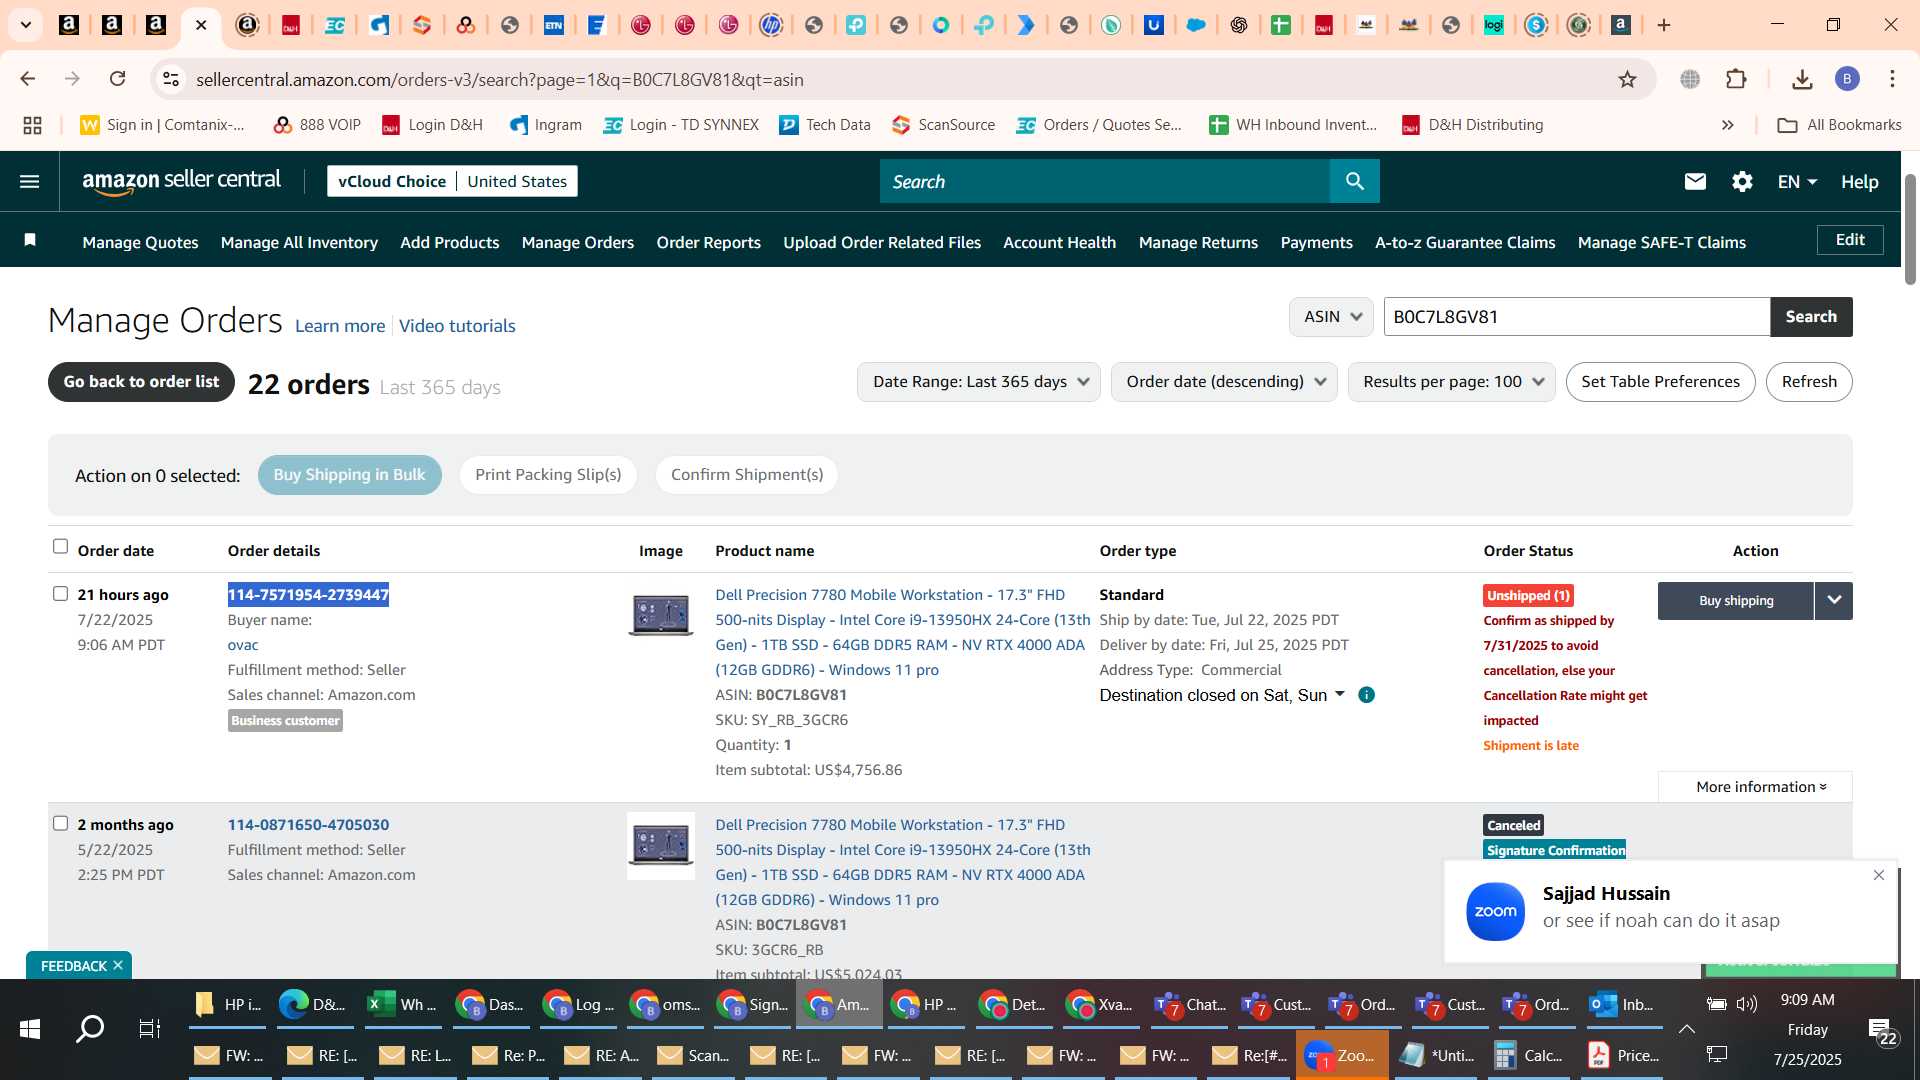Open the browser downloads icon

point(1802,79)
